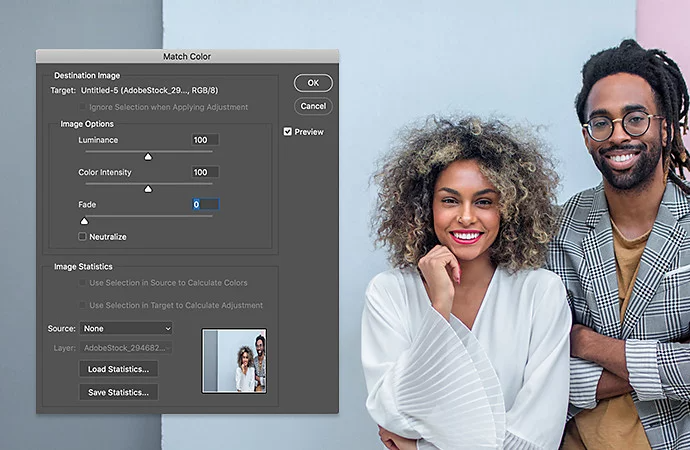The height and width of the screenshot is (450, 690).
Task: Click the Fade slider handle
Action: [84, 220]
